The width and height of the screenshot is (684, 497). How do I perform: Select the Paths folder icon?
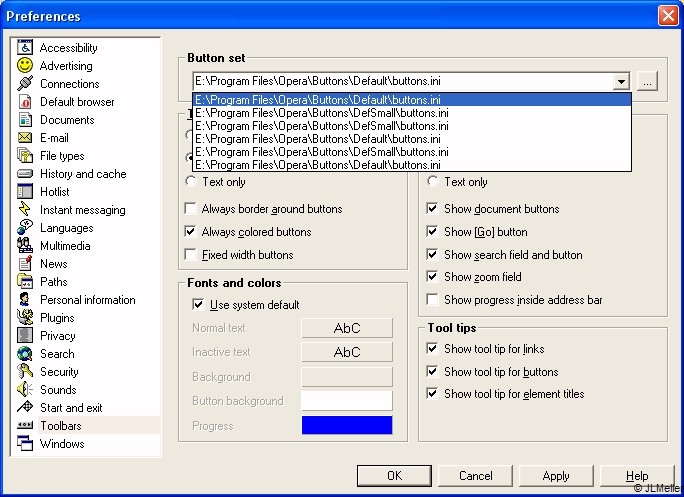[25, 281]
